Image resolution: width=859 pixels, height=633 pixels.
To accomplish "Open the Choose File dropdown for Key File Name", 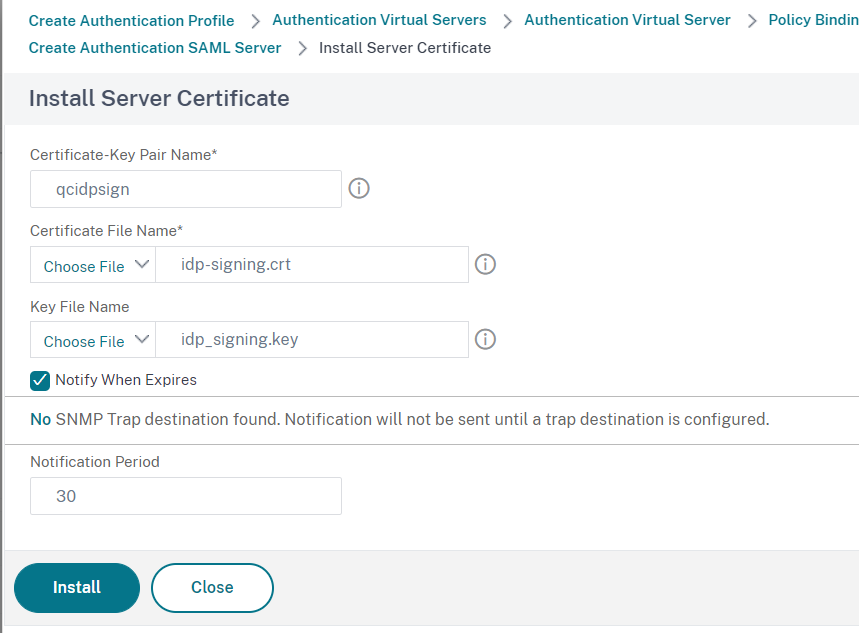I will click(92, 339).
